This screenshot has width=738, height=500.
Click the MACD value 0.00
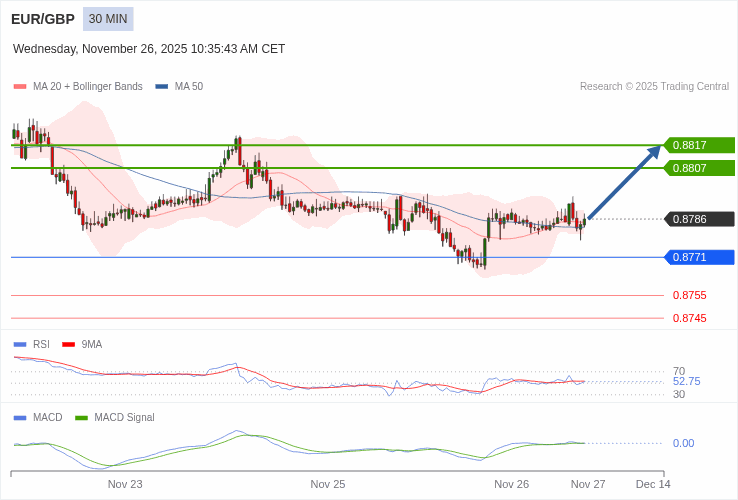pyautogui.click(x=683, y=443)
